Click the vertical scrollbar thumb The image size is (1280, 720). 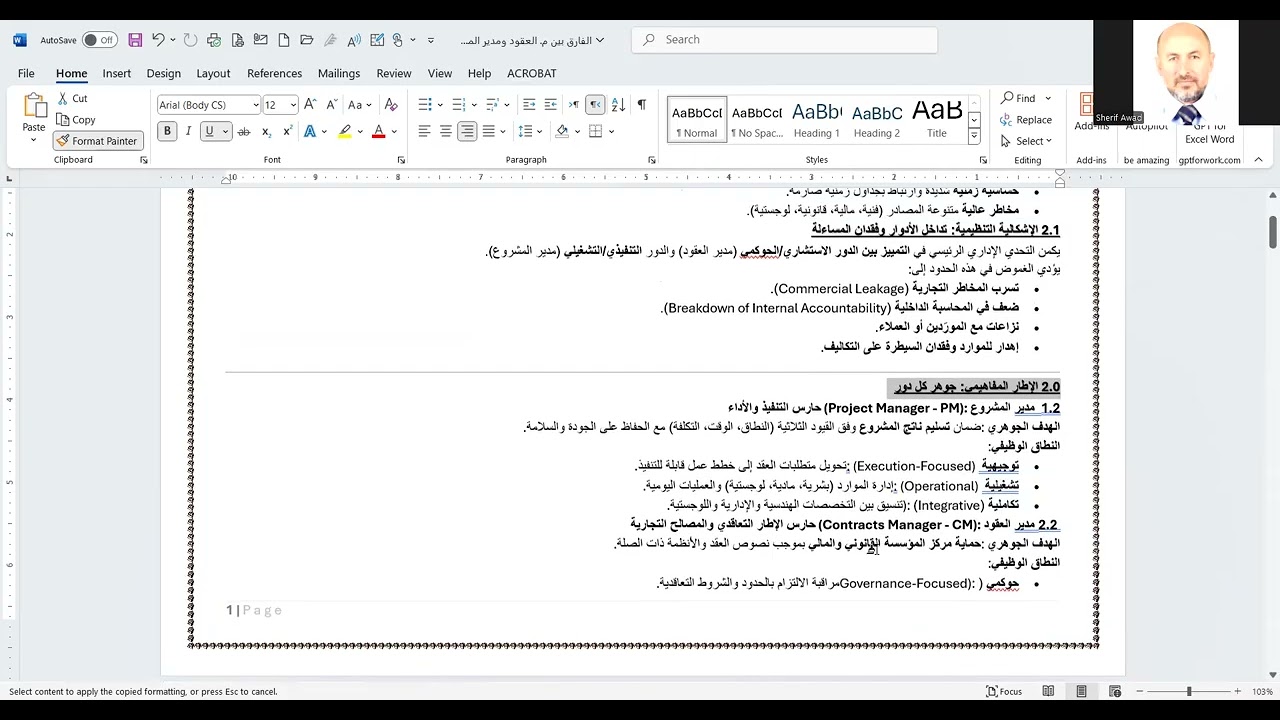tap(1273, 232)
